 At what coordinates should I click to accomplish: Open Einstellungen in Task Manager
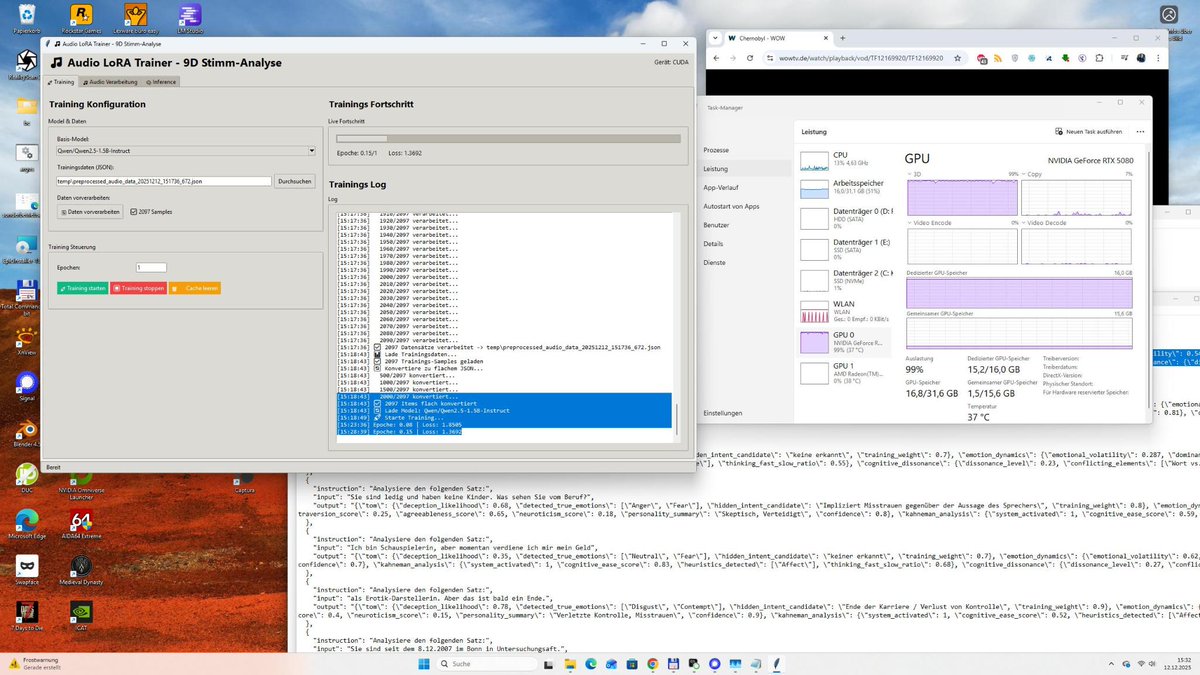pyautogui.click(x=723, y=413)
